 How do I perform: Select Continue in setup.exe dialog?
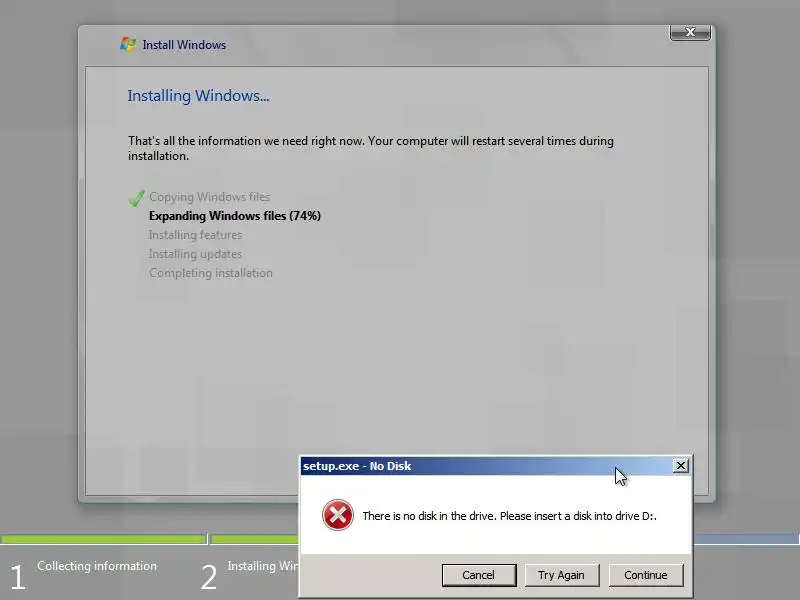pyautogui.click(x=645, y=575)
